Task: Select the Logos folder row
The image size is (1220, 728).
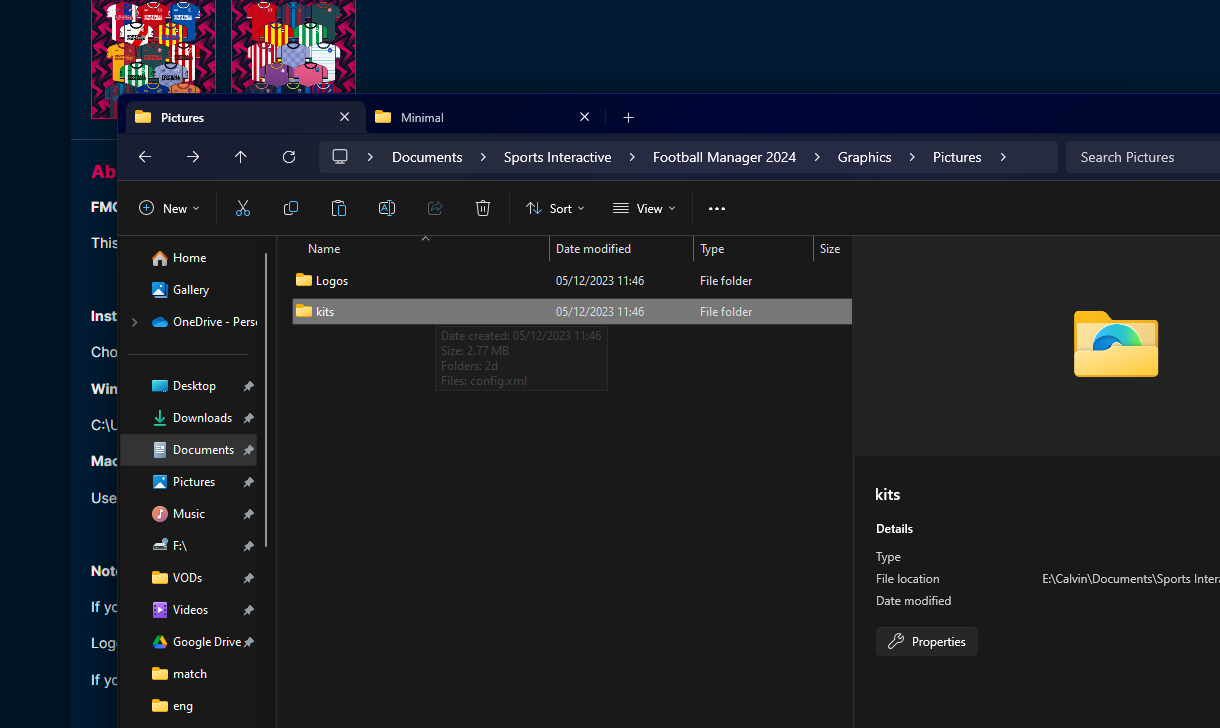Action: (572, 281)
